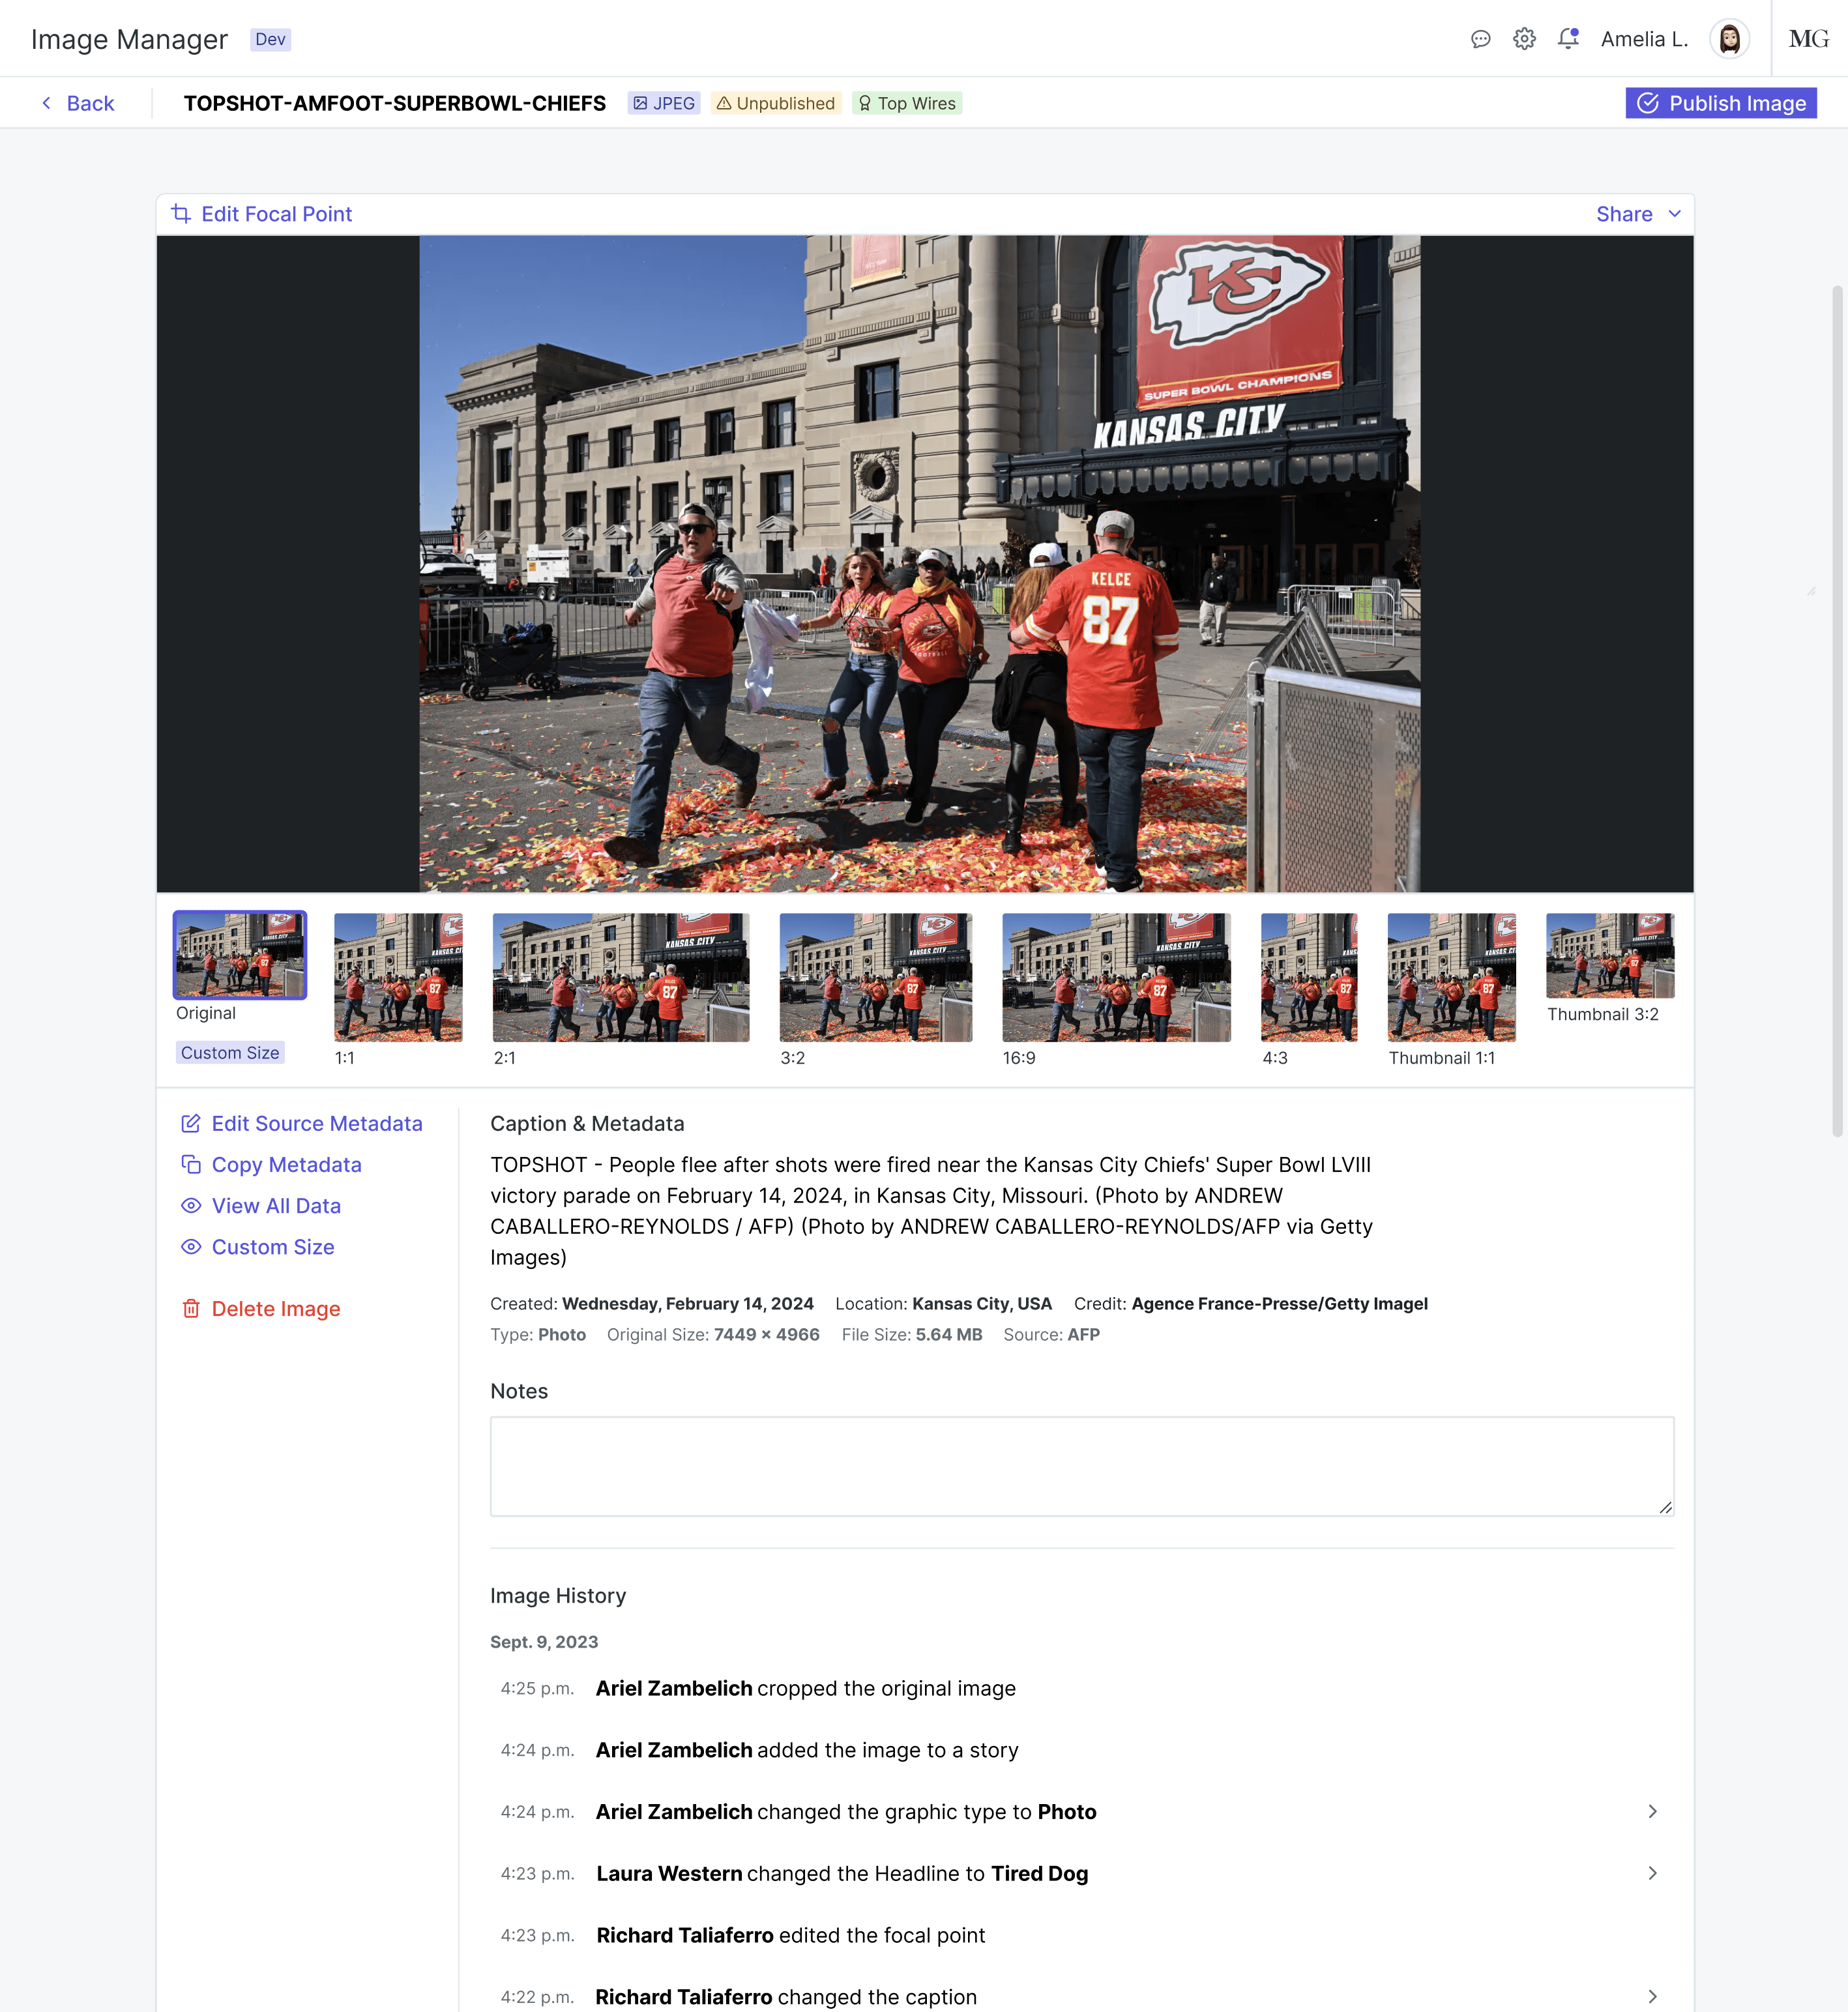Image resolution: width=1848 pixels, height=2012 pixels.
Task: Click the Publish Image button
Action: point(1720,103)
